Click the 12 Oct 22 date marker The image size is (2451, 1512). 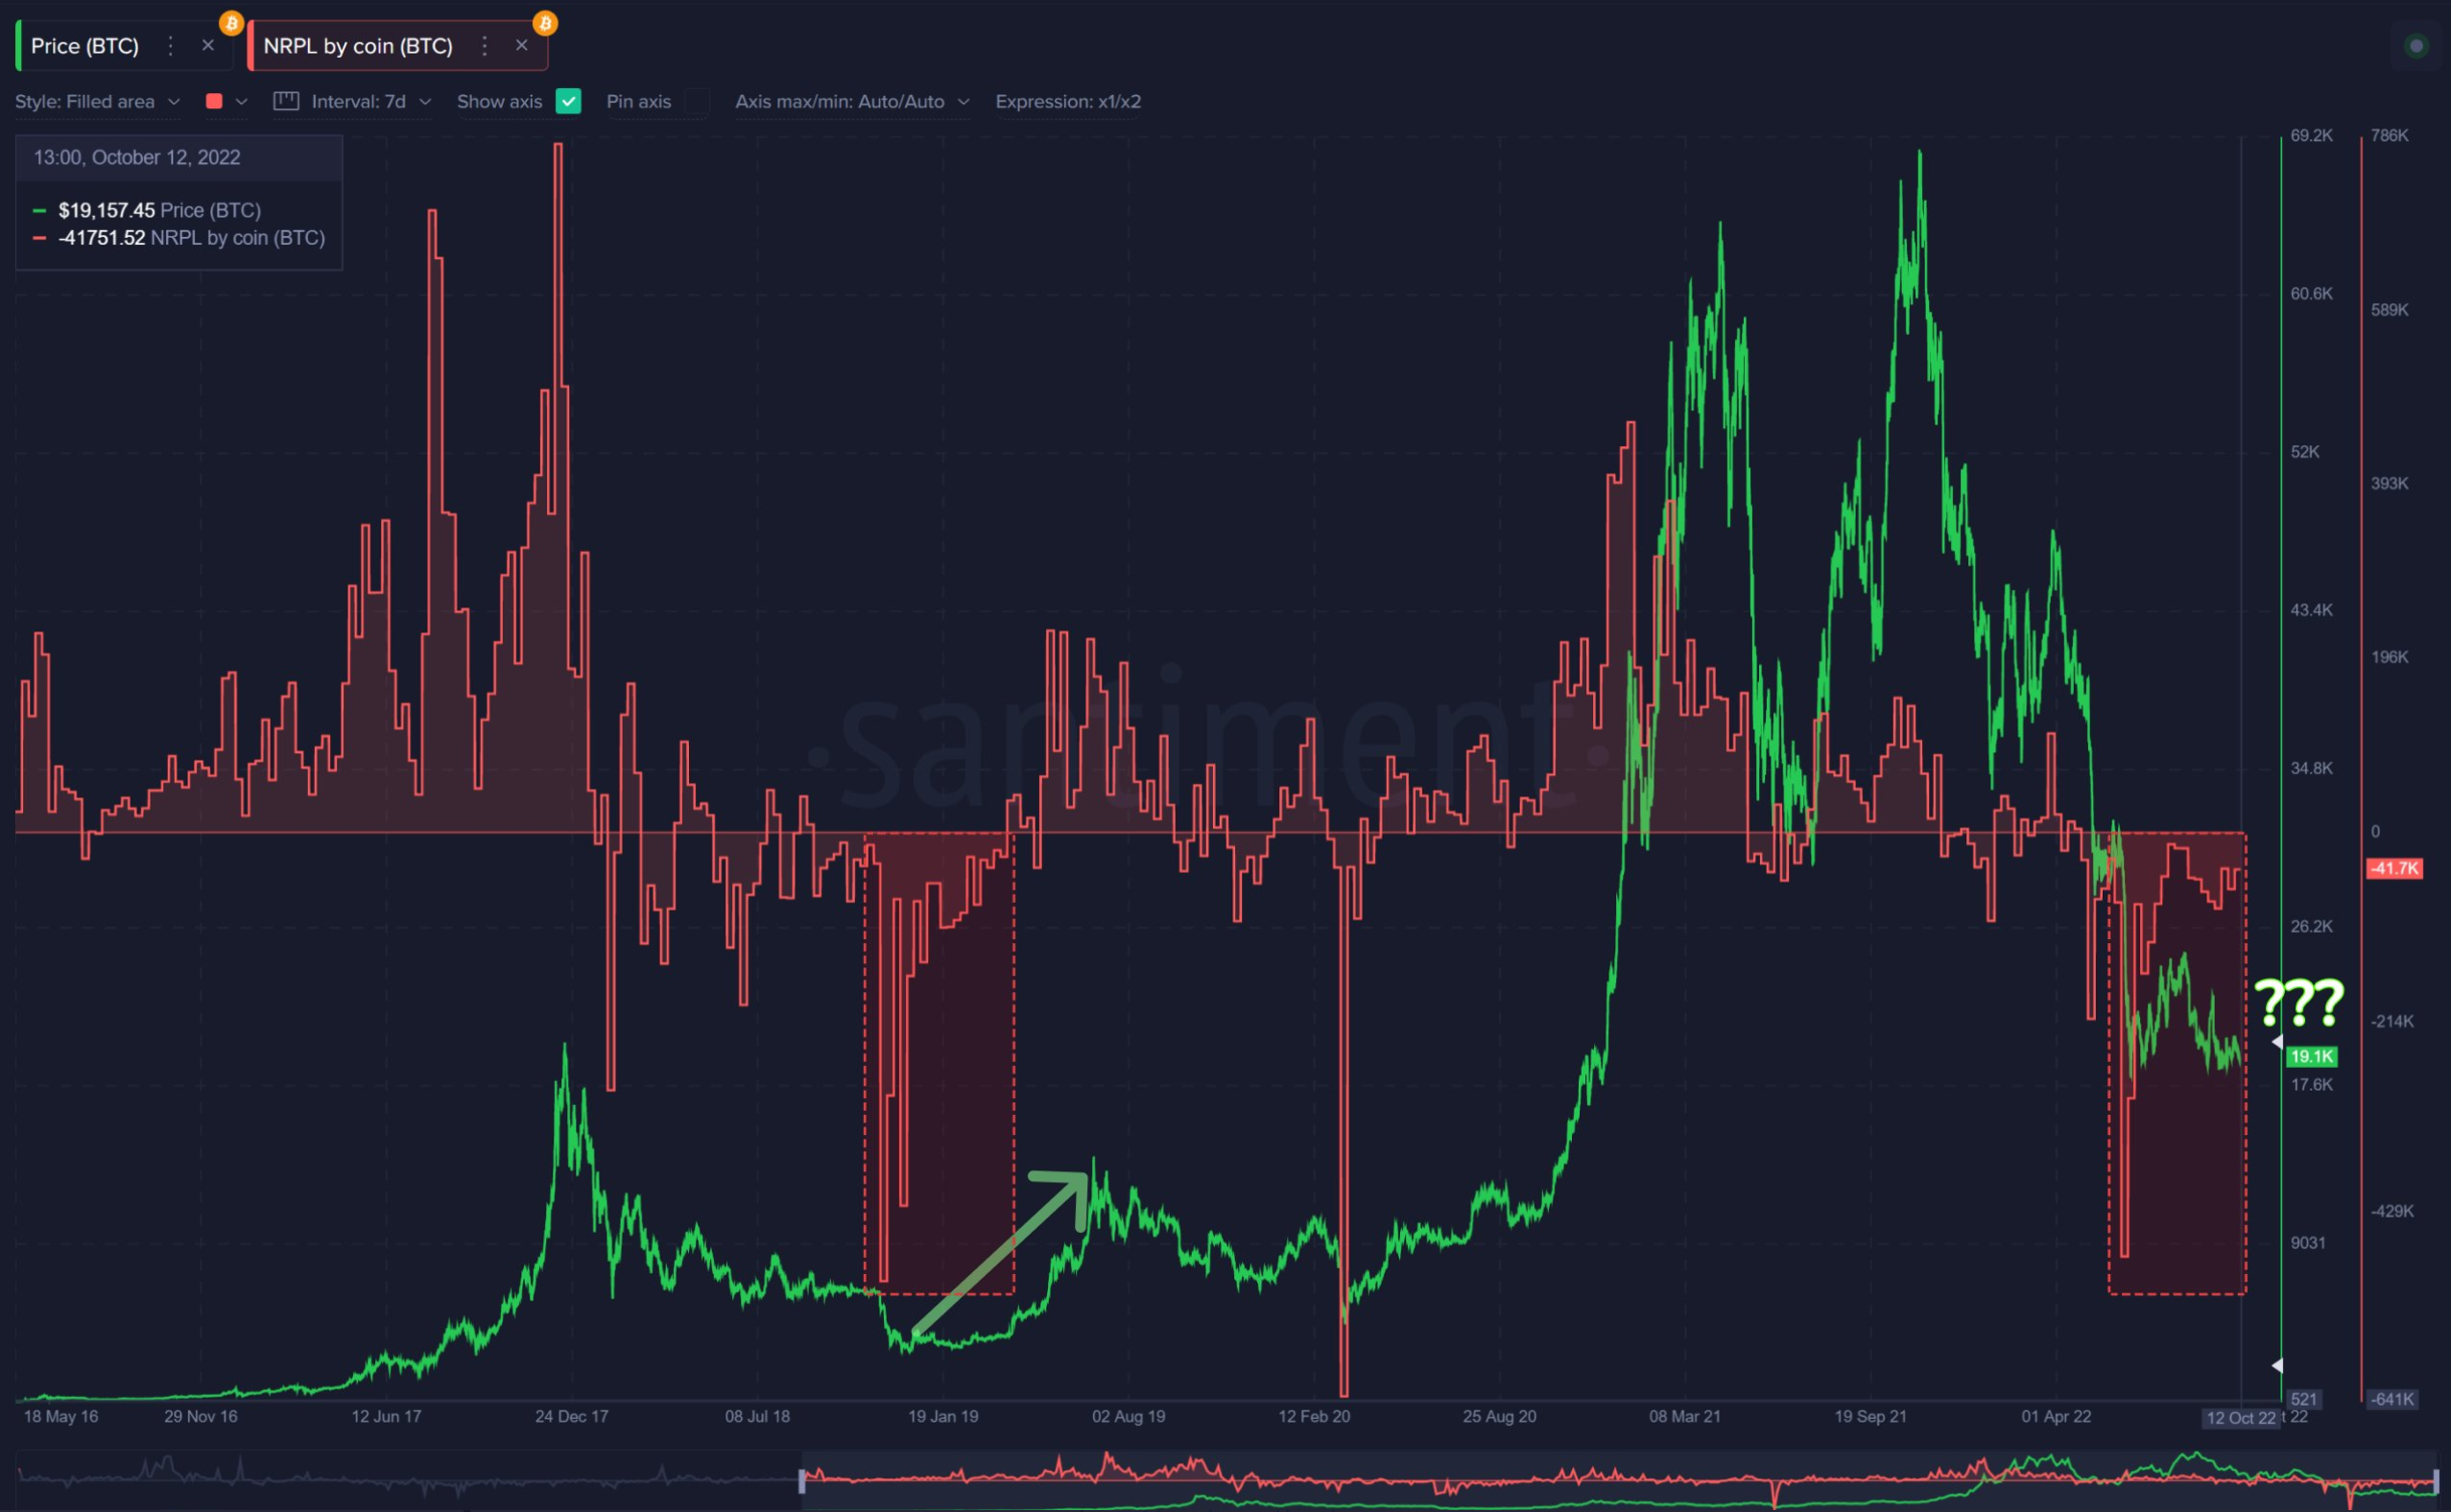(2240, 1417)
